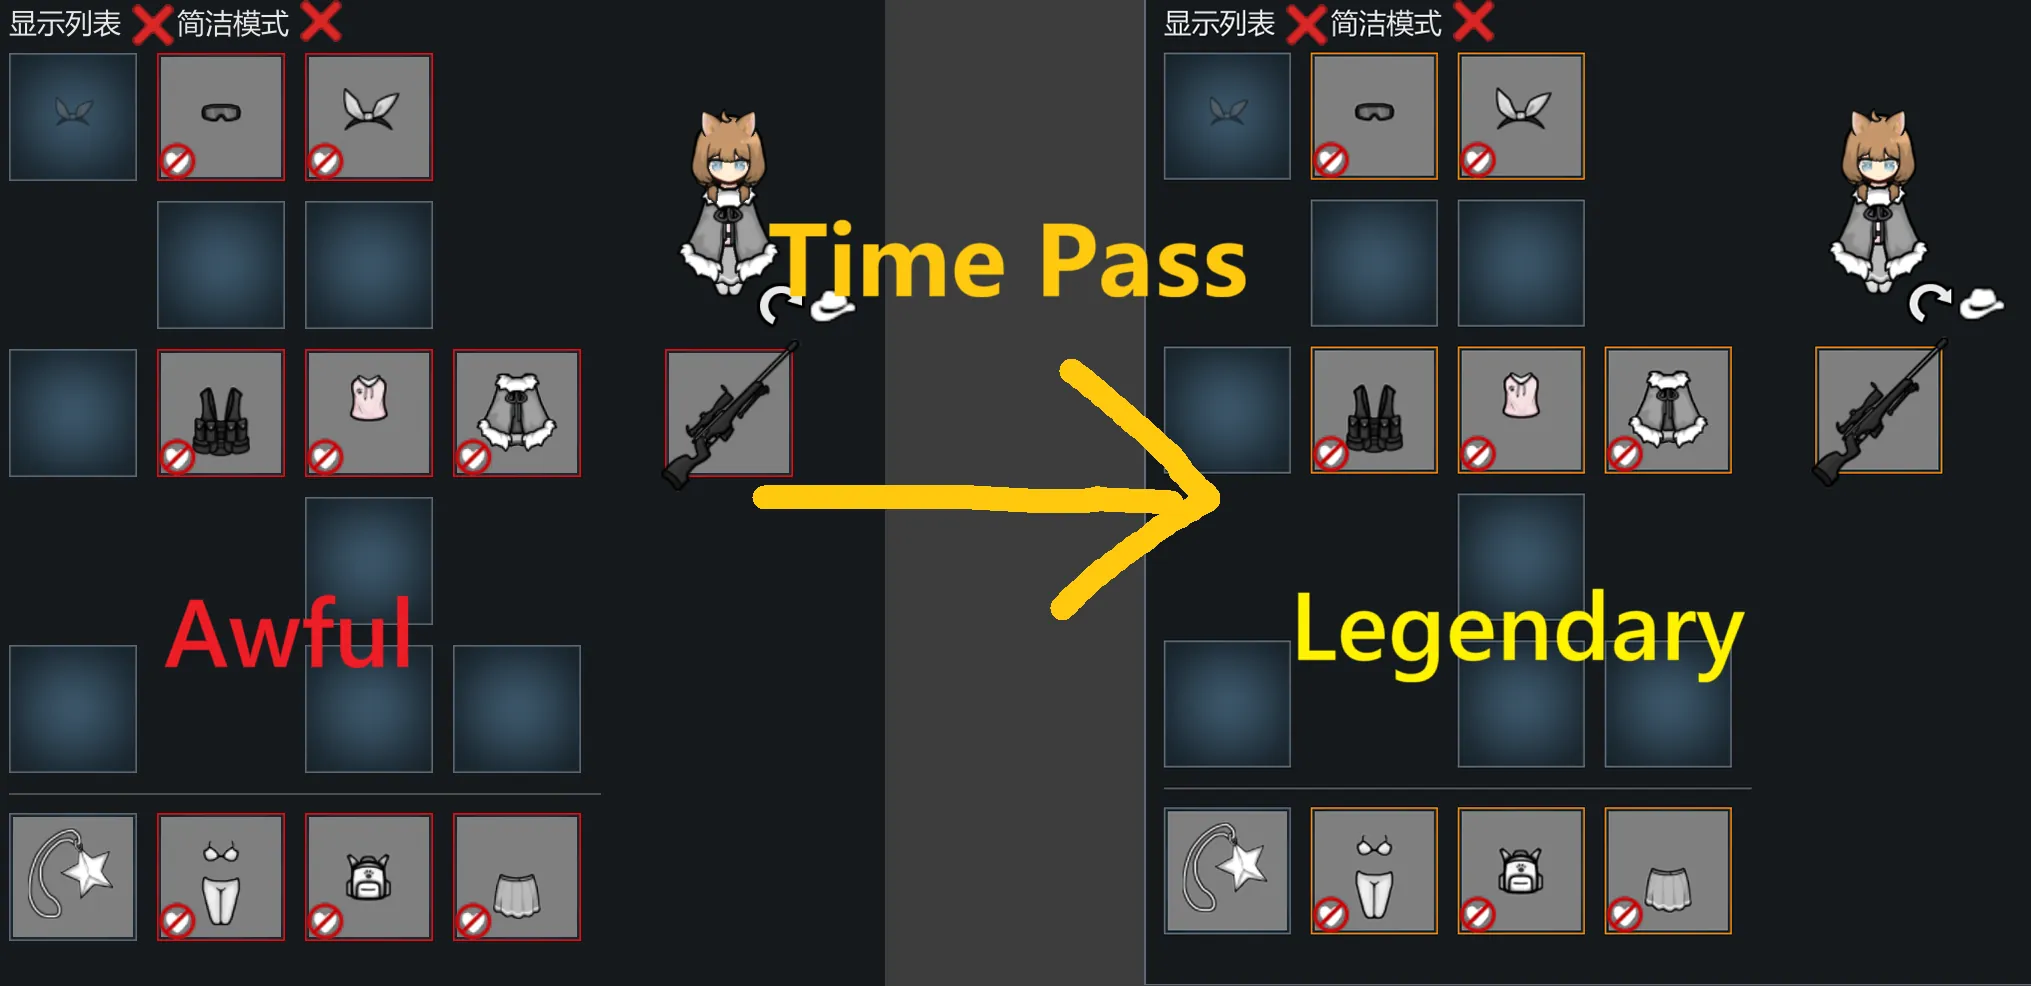The width and height of the screenshot is (2031, 986).
Task: Click empty faded bow slot in left panel
Action: pyautogui.click(x=73, y=117)
